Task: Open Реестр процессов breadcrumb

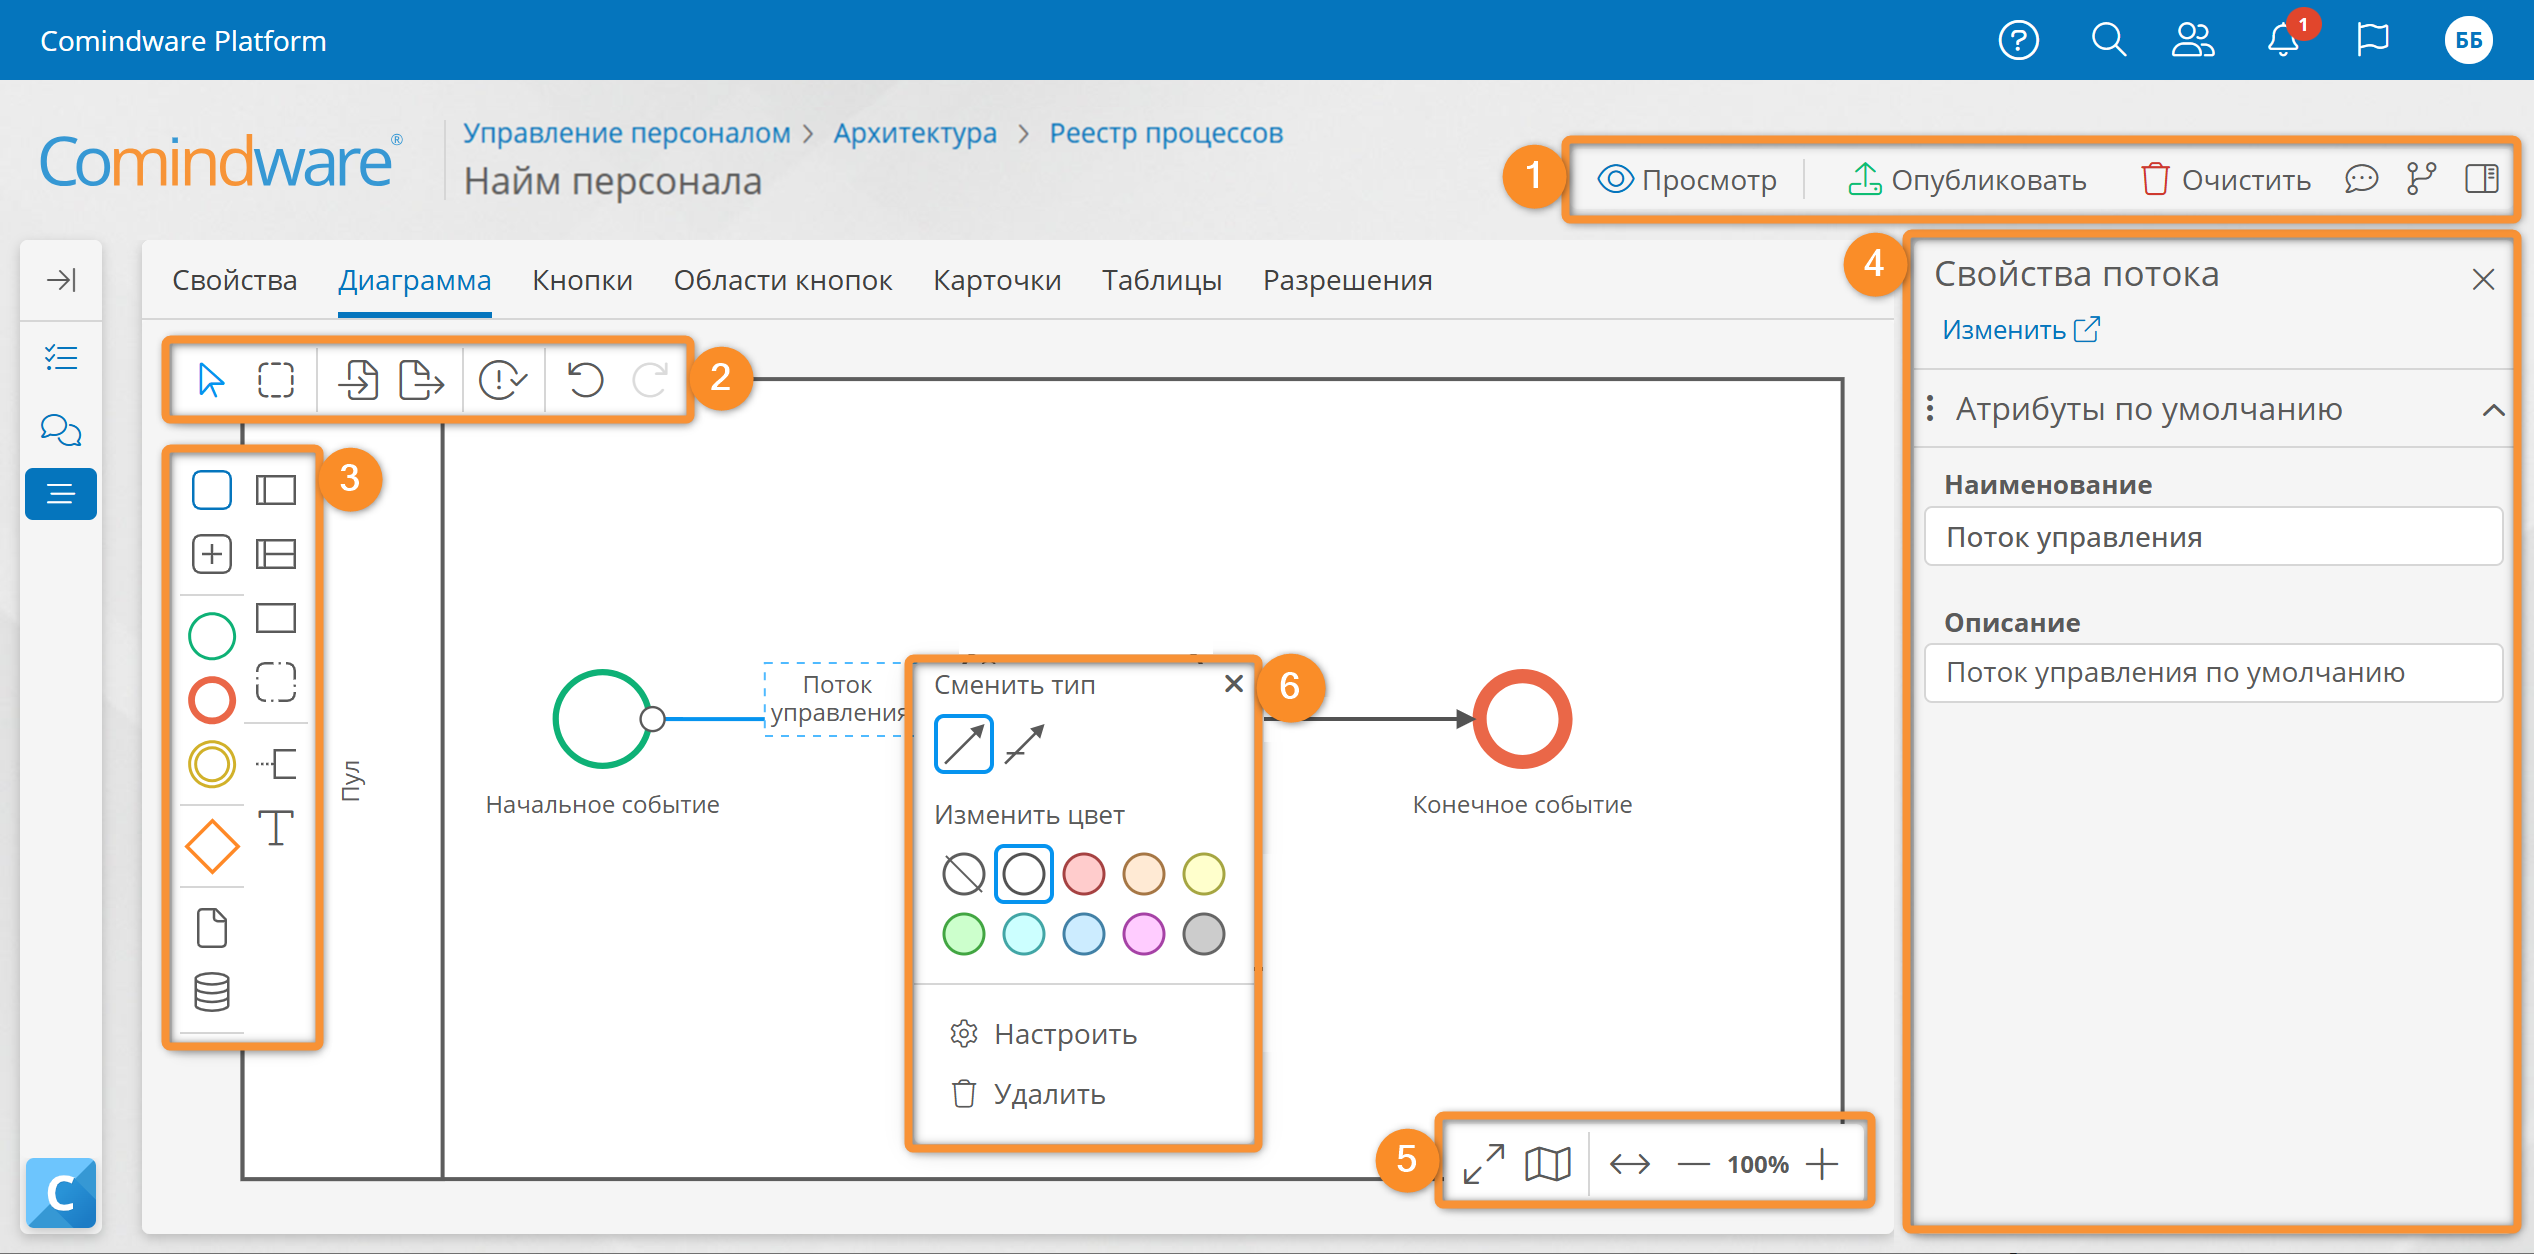Action: click(x=1166, y=133)
